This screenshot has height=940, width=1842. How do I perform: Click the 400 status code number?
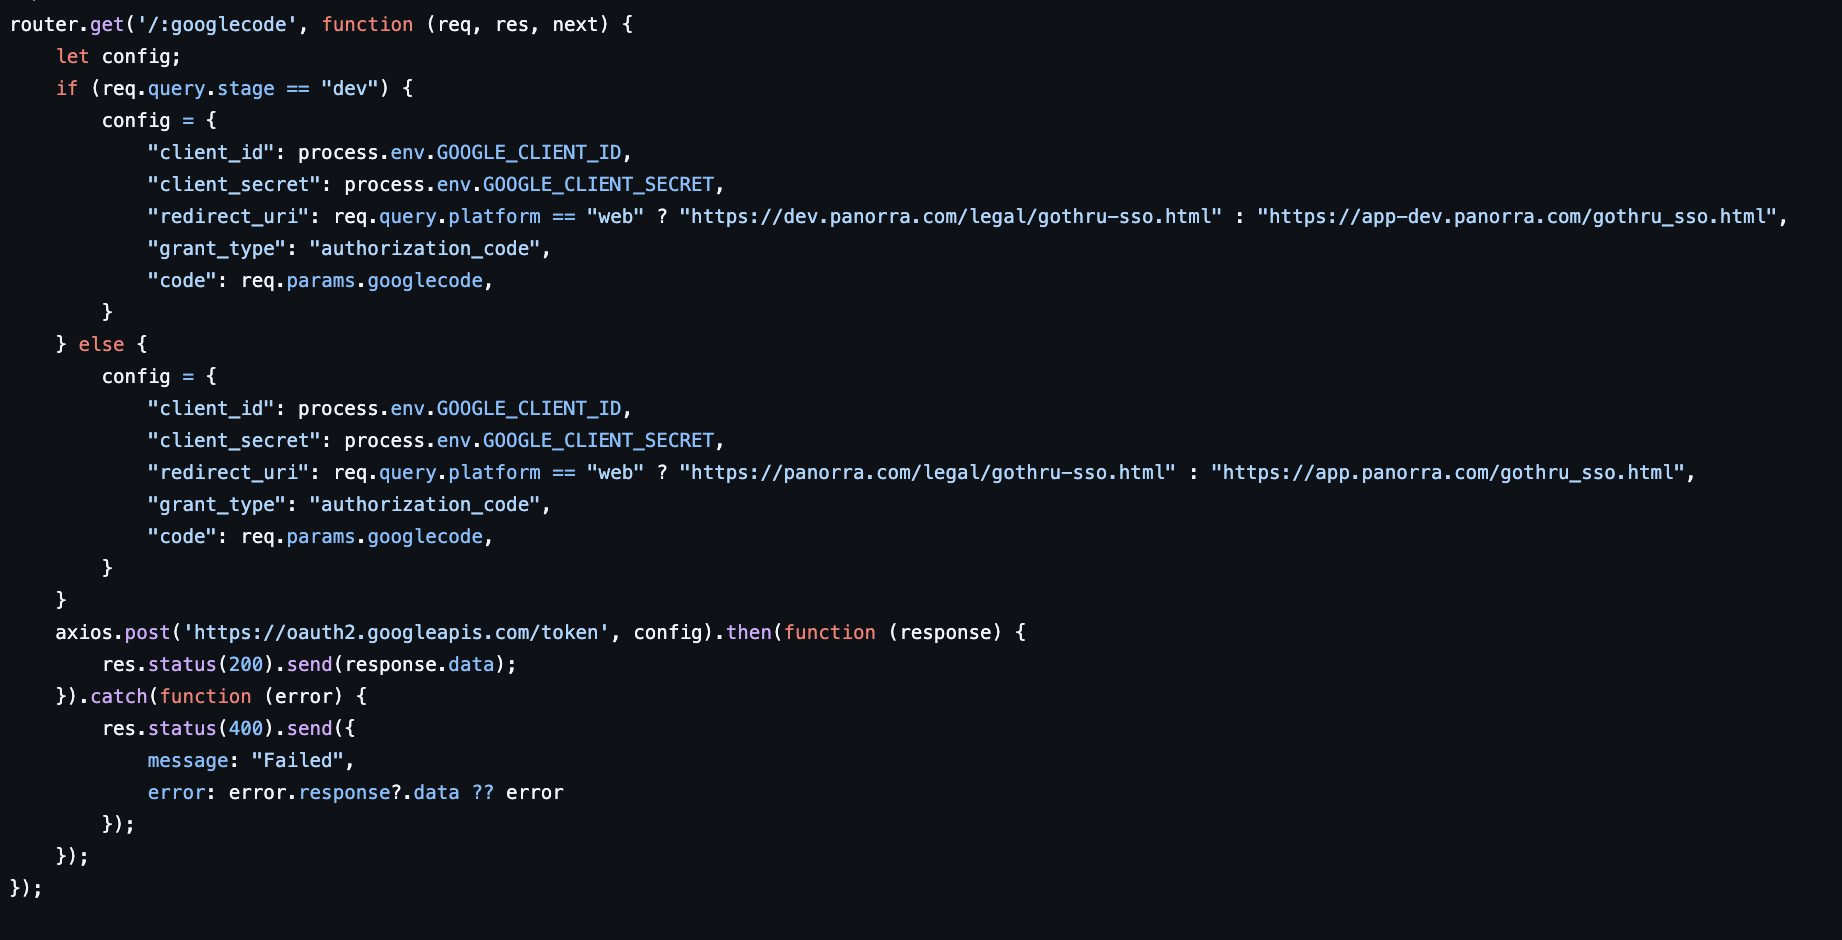(x=246, y=728)
